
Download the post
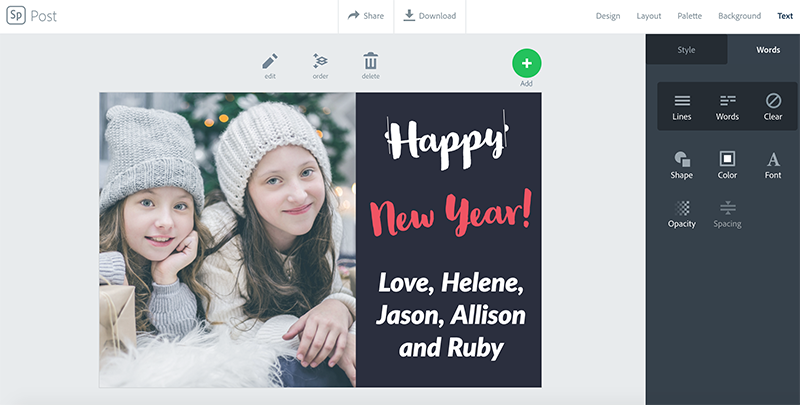pyautogui.click(x=430, y=16)
